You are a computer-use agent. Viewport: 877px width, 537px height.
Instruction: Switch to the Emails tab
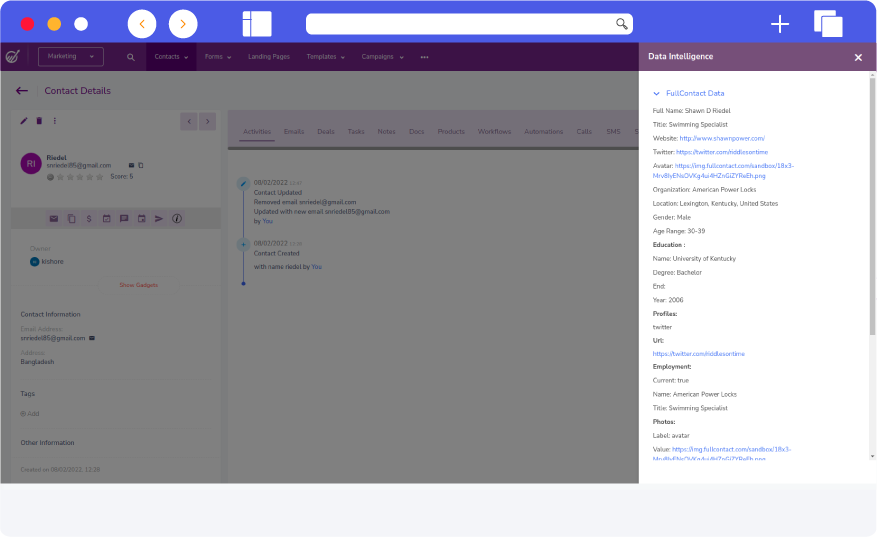tap(294, 131)
